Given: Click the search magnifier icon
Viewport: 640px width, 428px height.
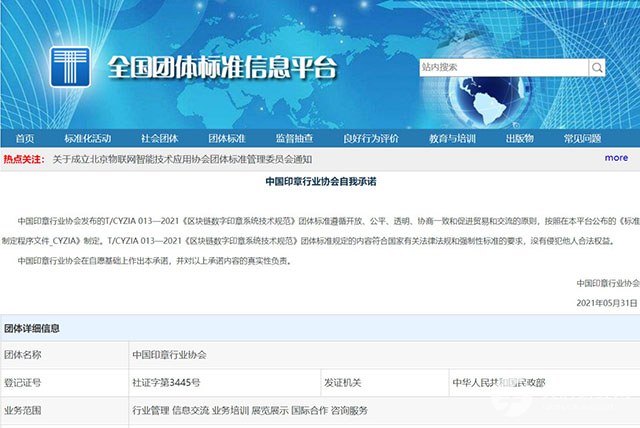Looking at the screenshot, I should click(597, 68).
